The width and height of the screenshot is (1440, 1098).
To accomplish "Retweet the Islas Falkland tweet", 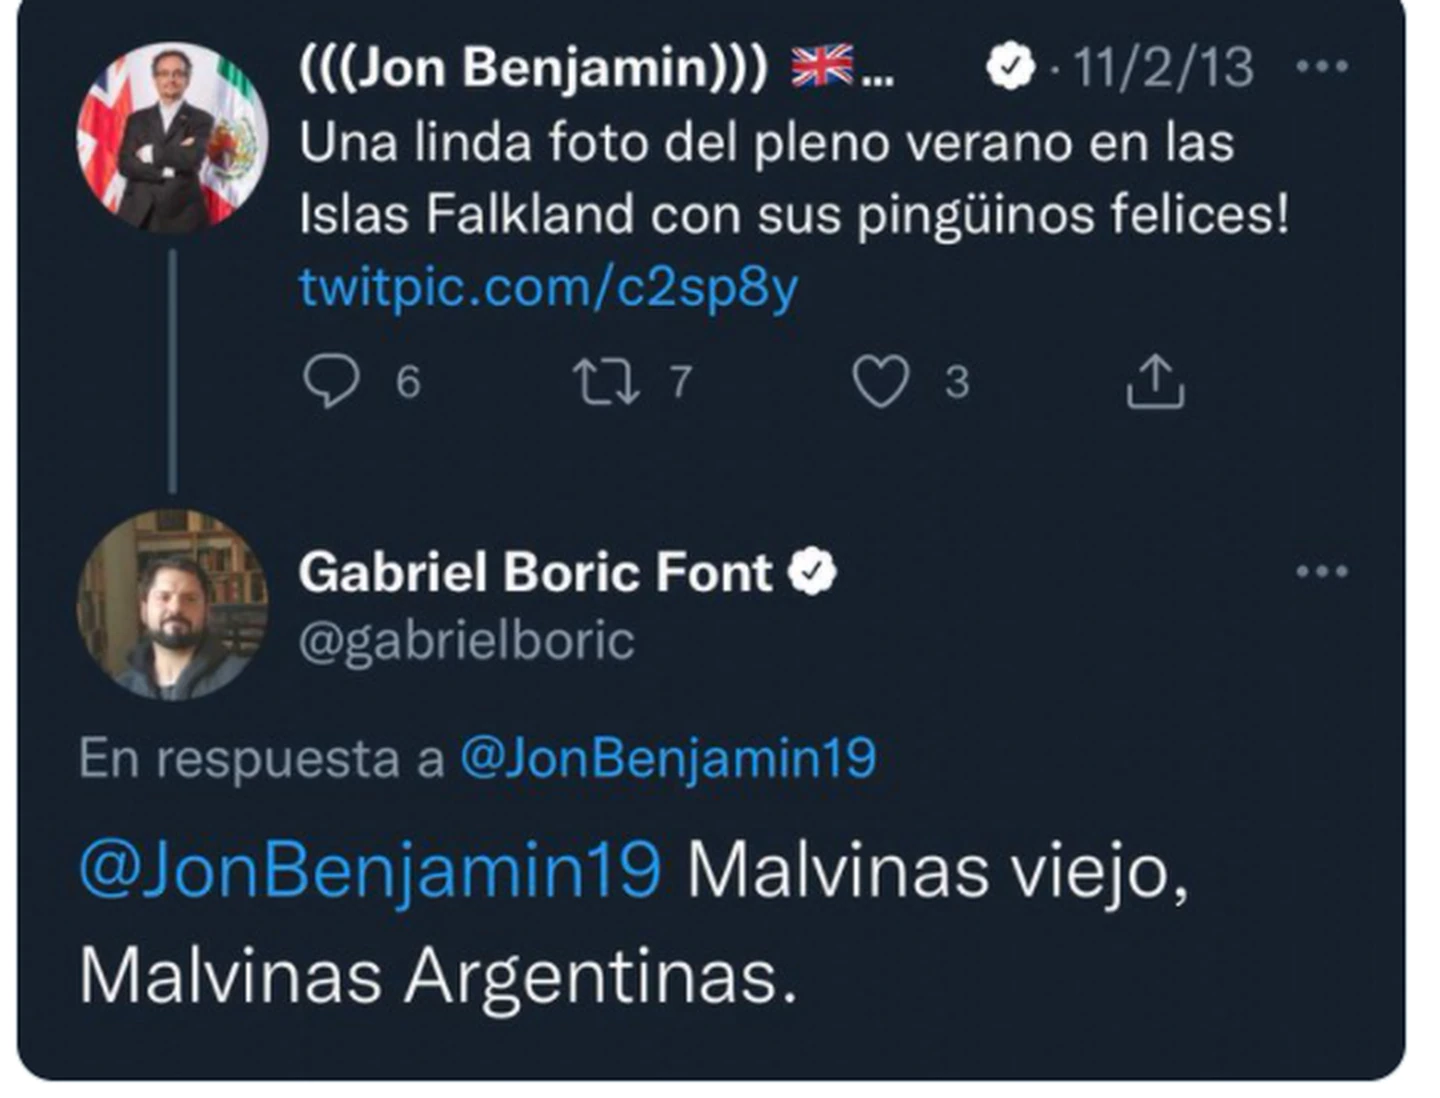I will pos(606,382).
